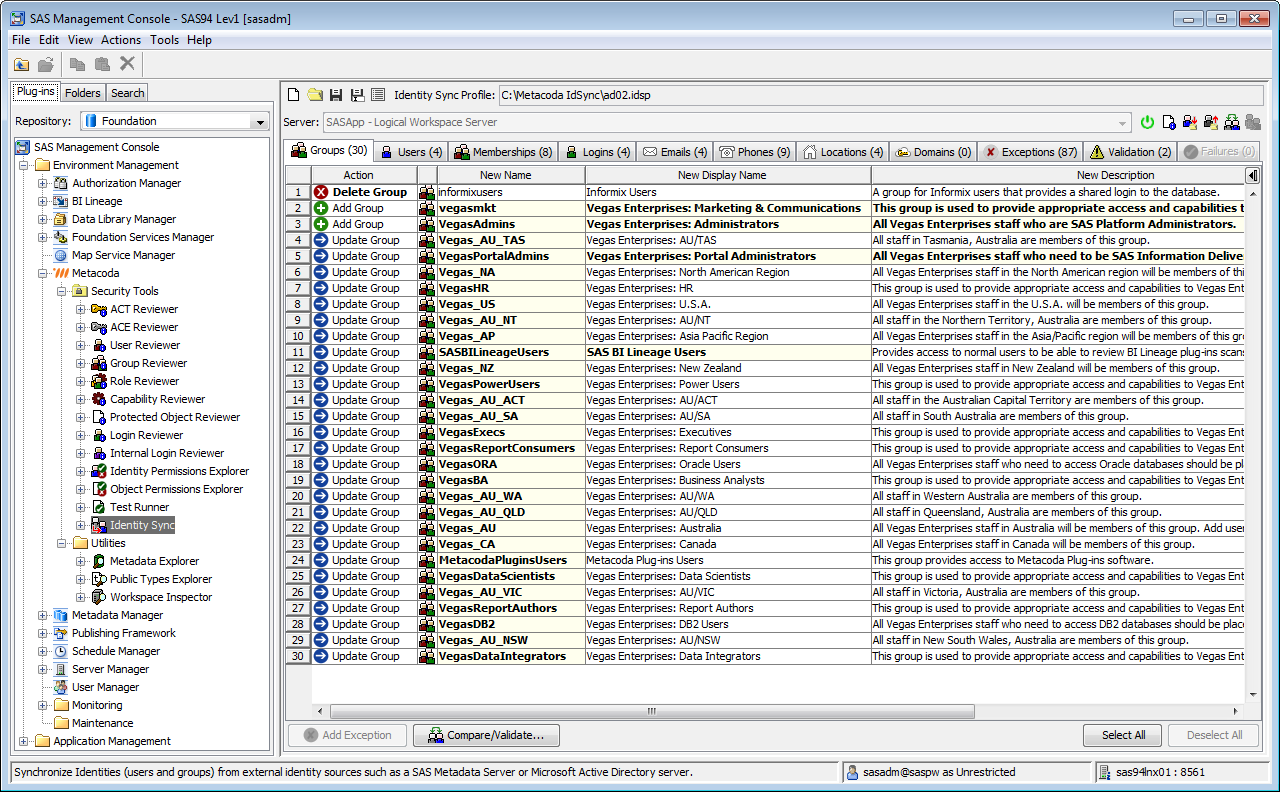
Task: Click the Select All button
Action: 1123,735
